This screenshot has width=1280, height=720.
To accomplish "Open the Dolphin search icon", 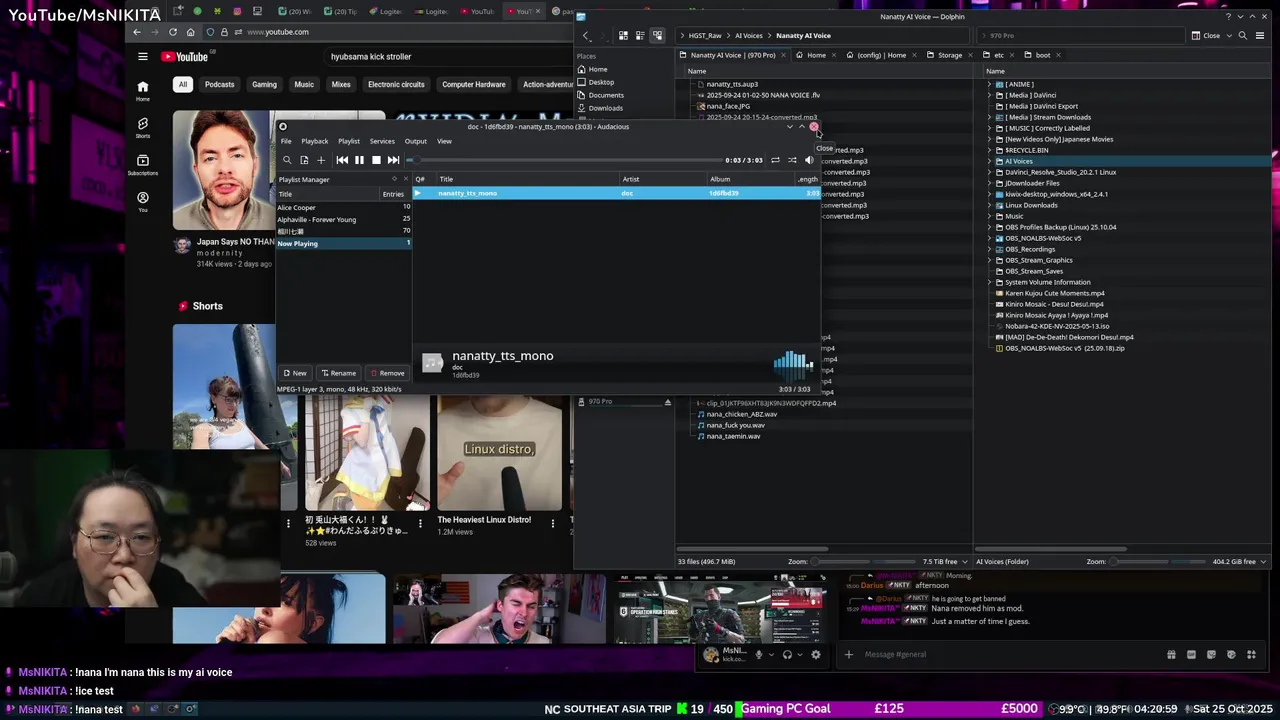I will 1243,35.
